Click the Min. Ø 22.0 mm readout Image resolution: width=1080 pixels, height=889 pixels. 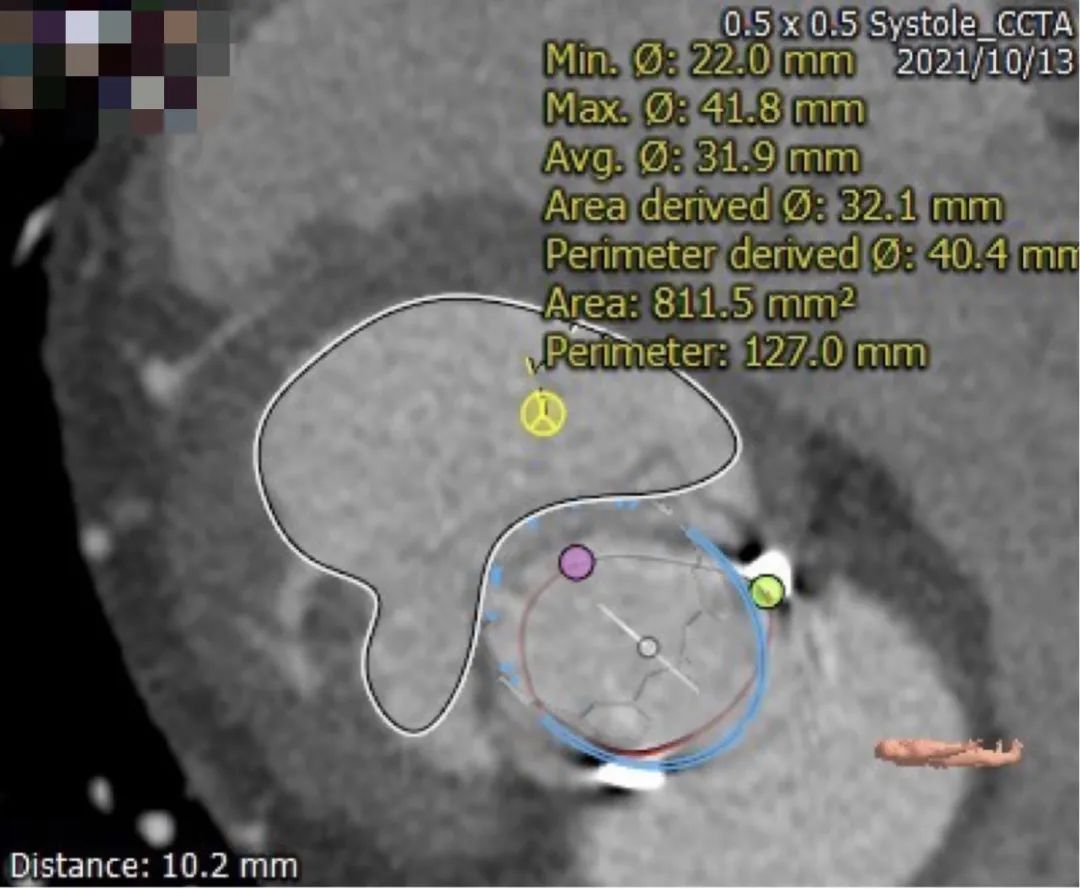(699, 62)
